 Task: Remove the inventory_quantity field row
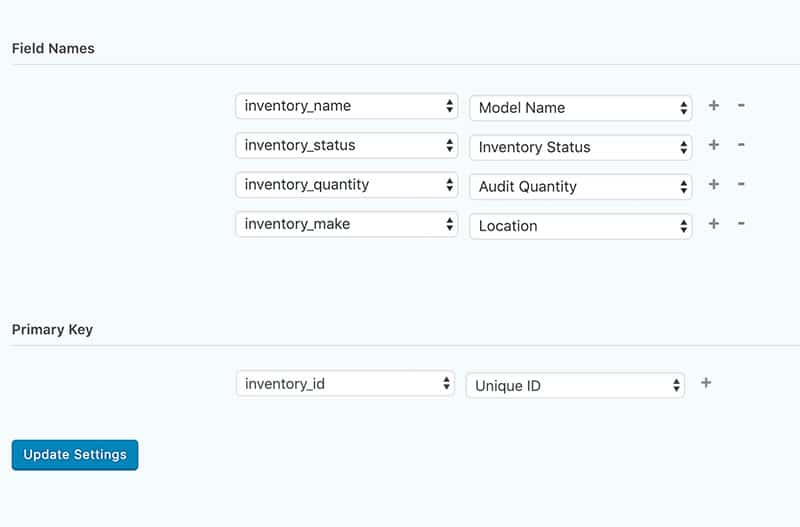click(741, 184)
